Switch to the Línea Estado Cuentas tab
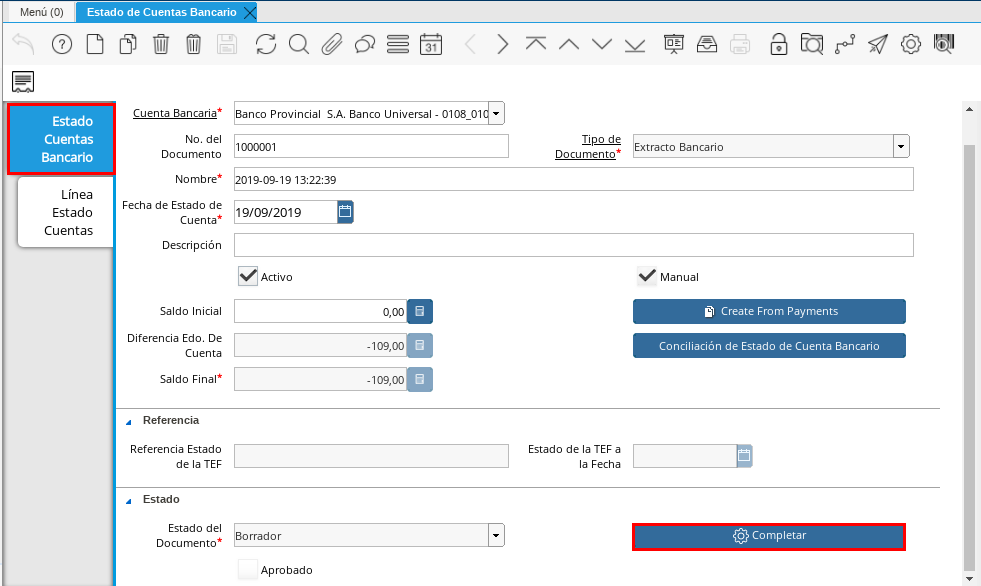 (x=67, y=212)
